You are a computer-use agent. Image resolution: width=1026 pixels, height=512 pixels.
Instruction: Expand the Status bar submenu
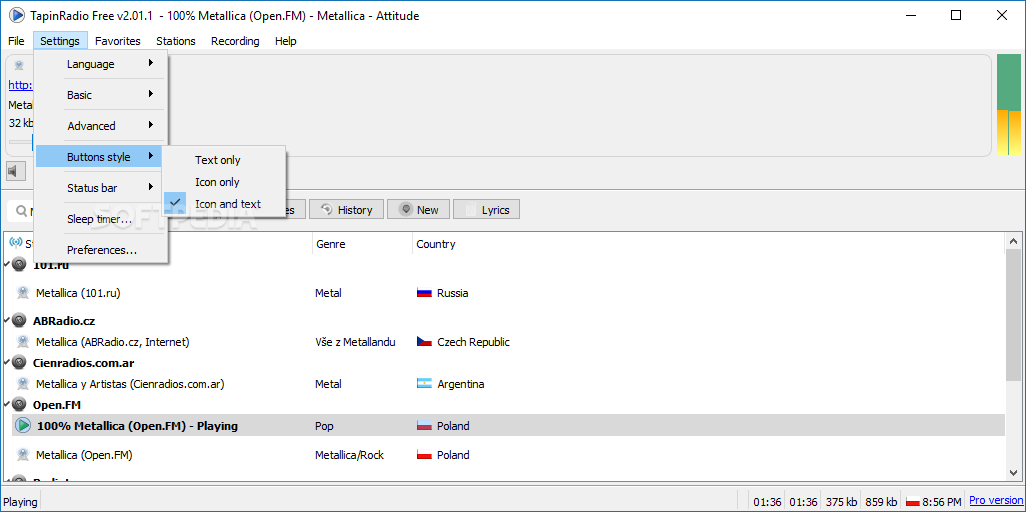pyautogui.click(x=101, y=188)
